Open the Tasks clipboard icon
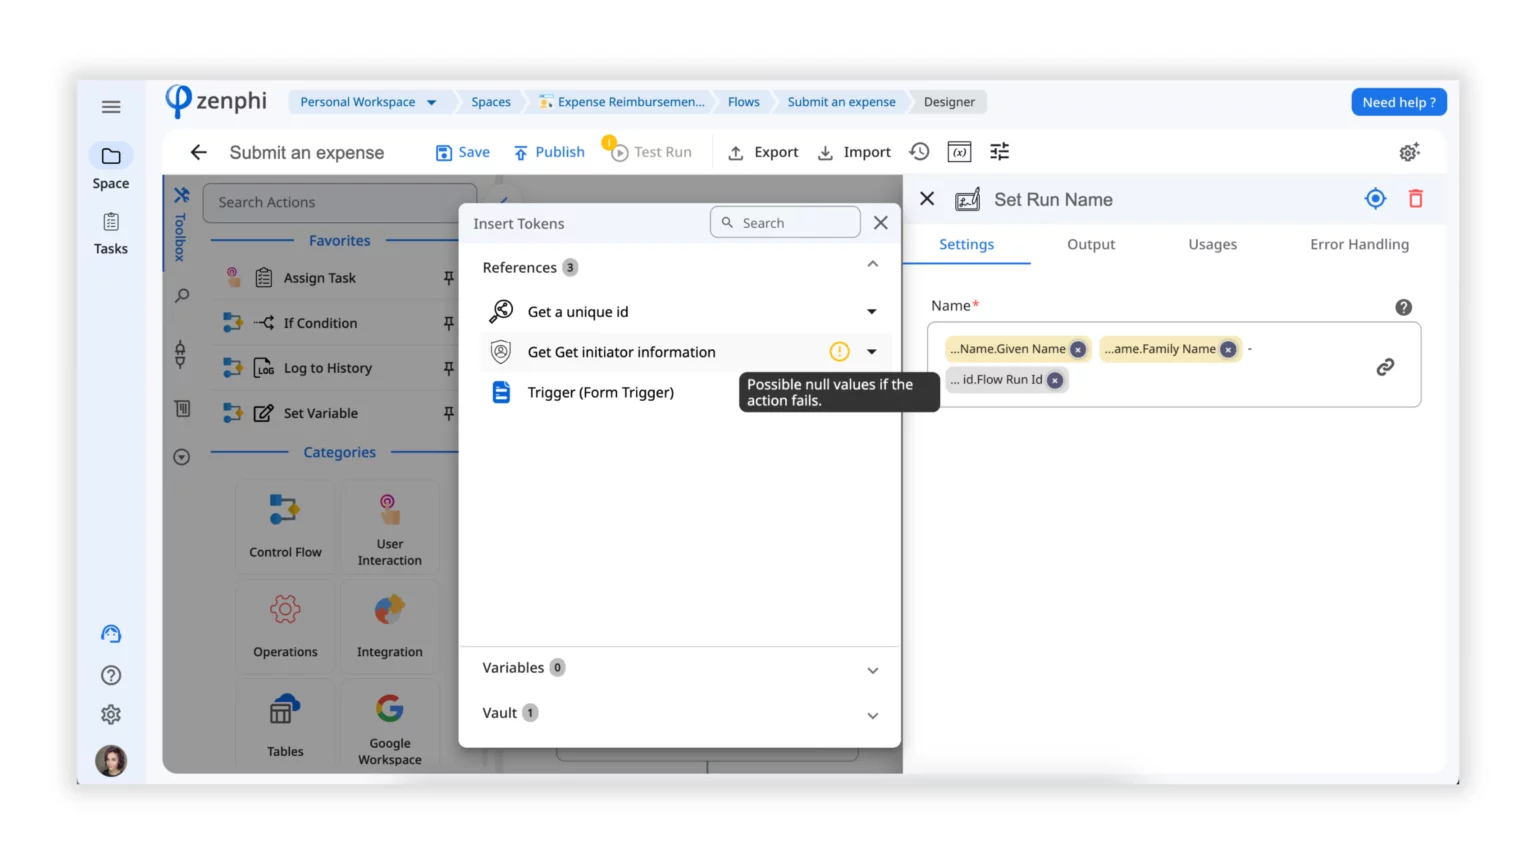Viewport: 1536px width, 864px height. pos(111,222)
